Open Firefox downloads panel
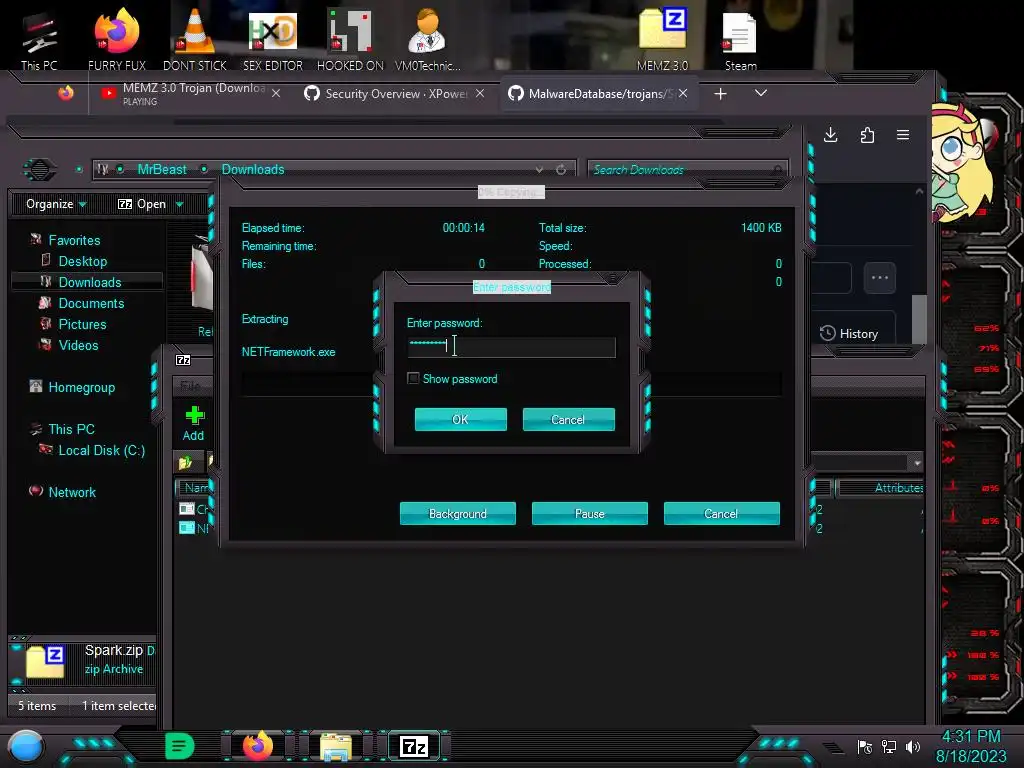The height and width of the screenshot is (768, 1024). click(831, 135)
